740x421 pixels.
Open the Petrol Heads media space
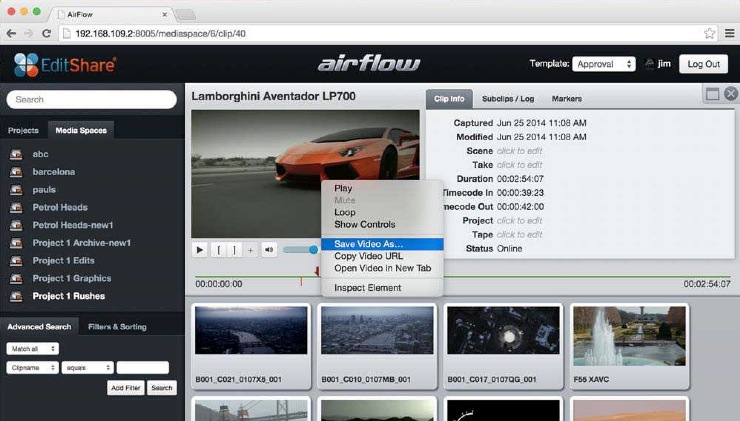60,207
